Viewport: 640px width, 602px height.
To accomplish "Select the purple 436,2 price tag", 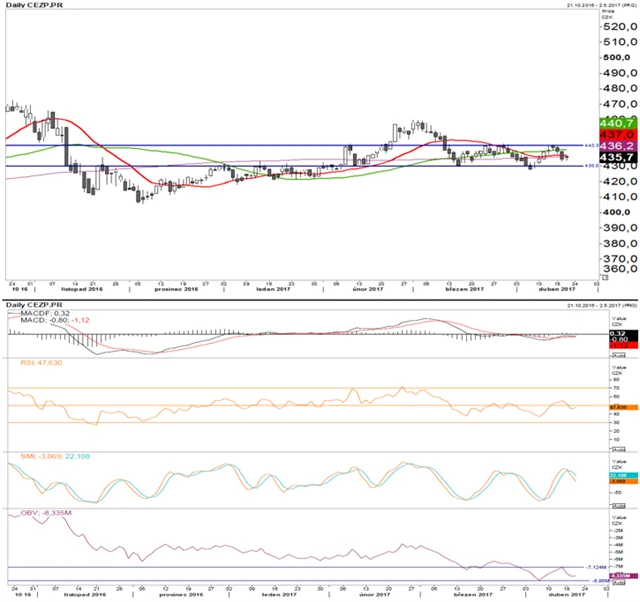I will [x=617, y=145].
